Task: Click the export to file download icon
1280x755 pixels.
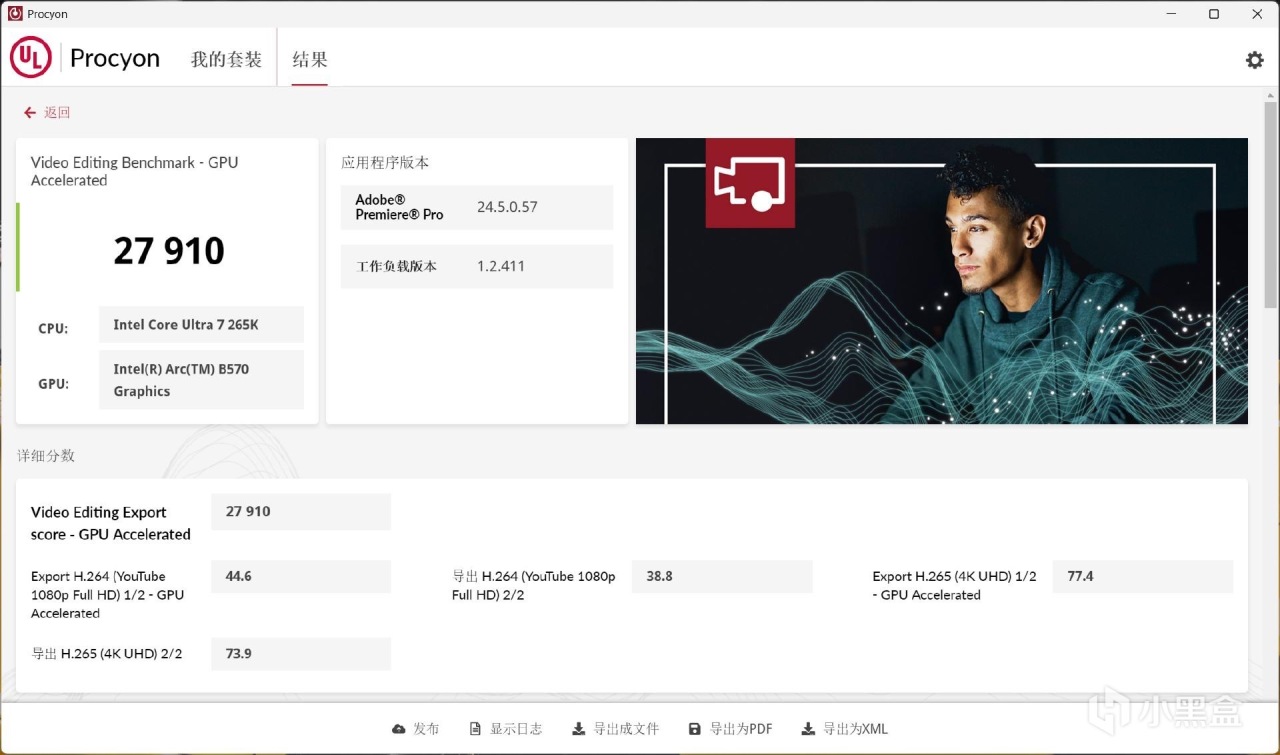Action: click(x=578, y=729)
